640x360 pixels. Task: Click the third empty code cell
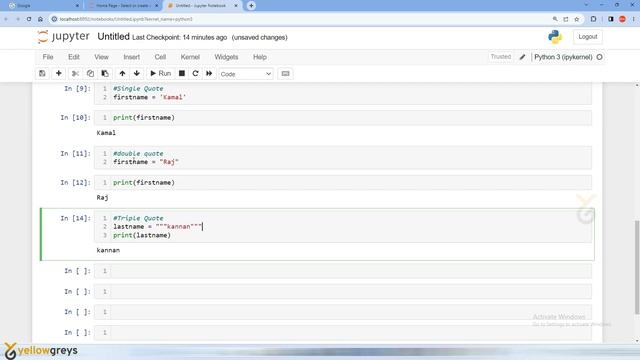pos(342,312)
